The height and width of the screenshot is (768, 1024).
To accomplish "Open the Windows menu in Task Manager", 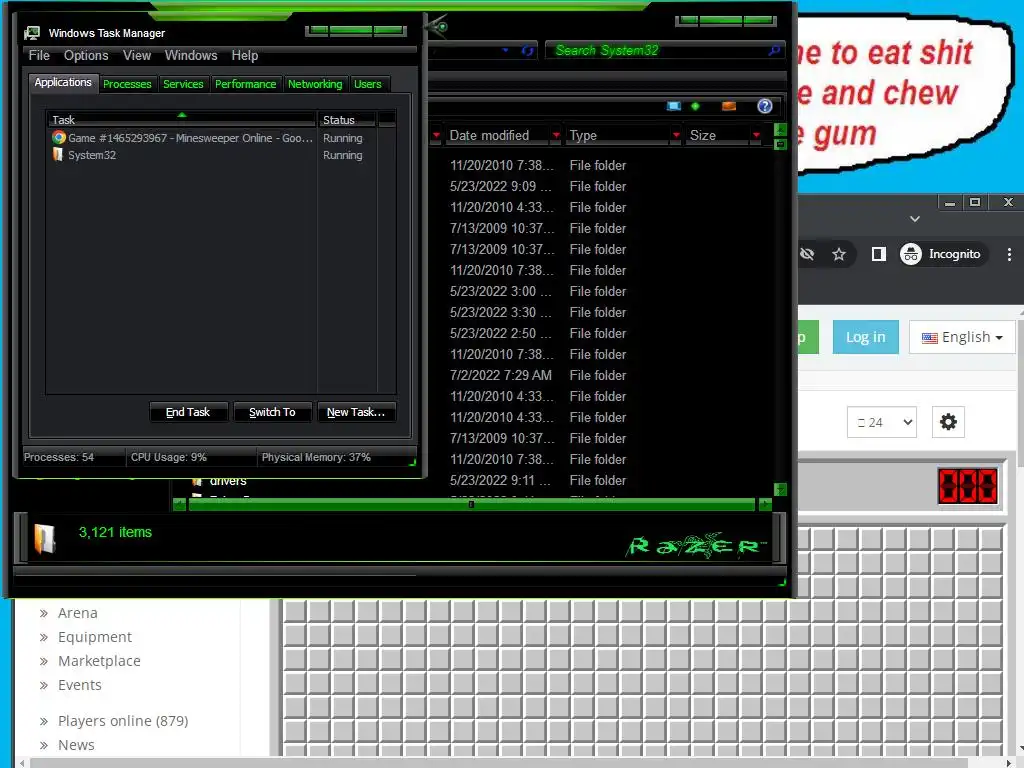I will [191, 56].
